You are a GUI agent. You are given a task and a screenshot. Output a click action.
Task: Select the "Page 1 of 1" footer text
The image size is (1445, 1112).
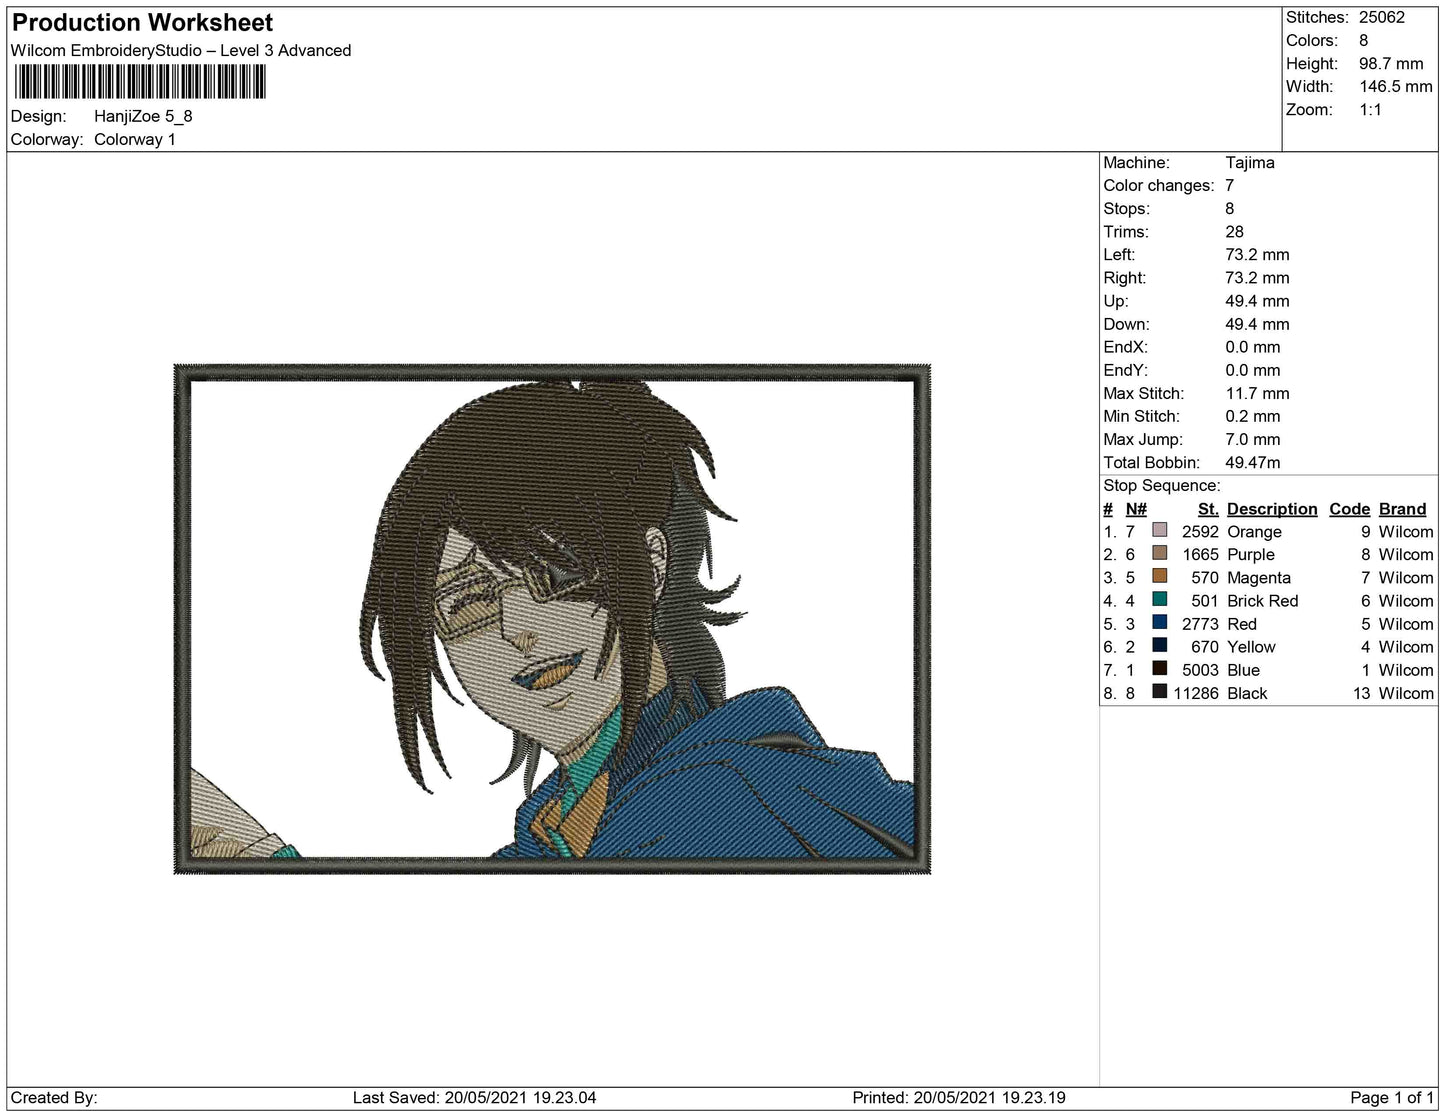[x=1393, y=1098]
